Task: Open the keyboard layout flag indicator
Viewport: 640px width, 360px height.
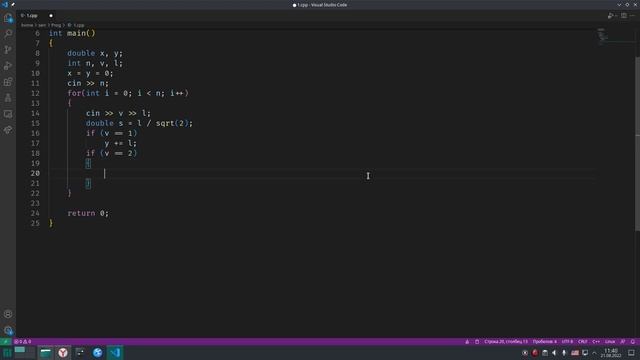Action: pyautogui.click(x=575, y=353)
